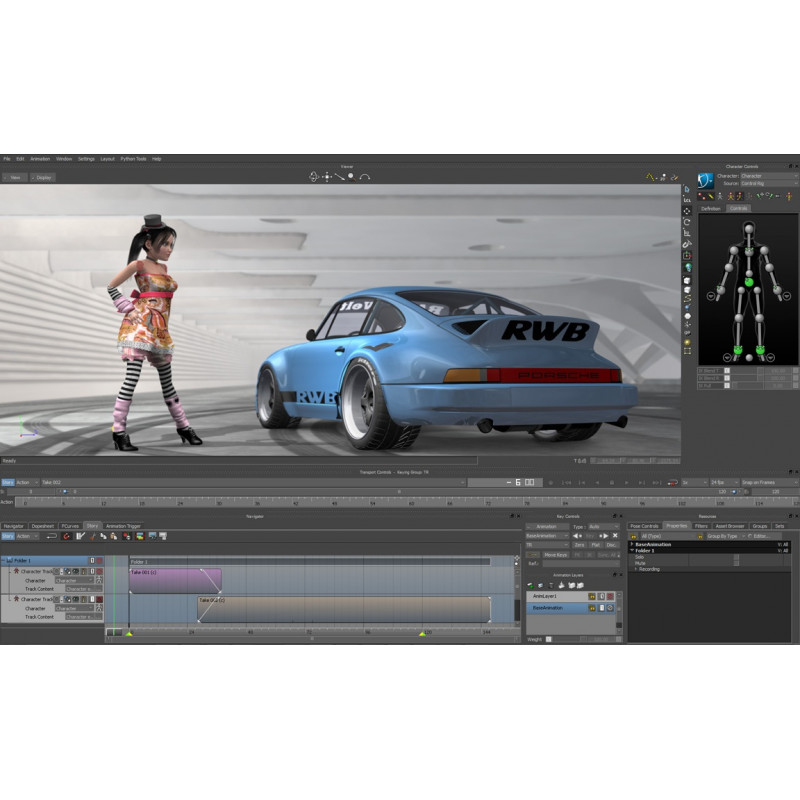This screenshot has width=800, height=800.
Task: Click the Display button in viewer
Action: (42, 178)
